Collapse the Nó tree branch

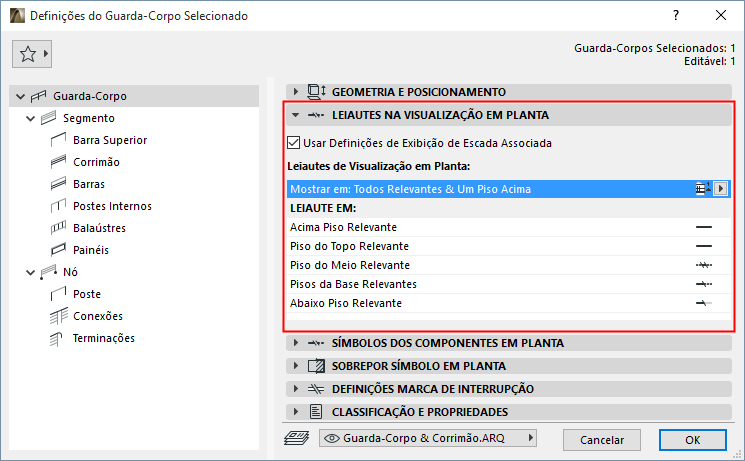click(27, 272)
